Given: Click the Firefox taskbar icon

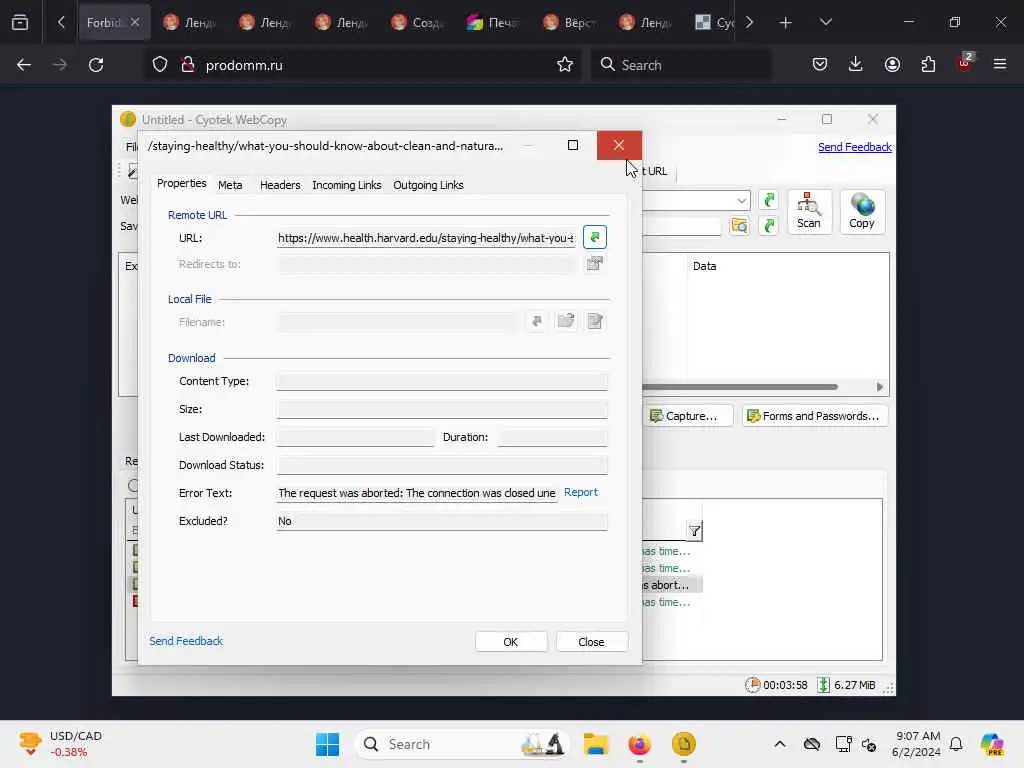Looking at the screenshot, I should tap(639, 744).
